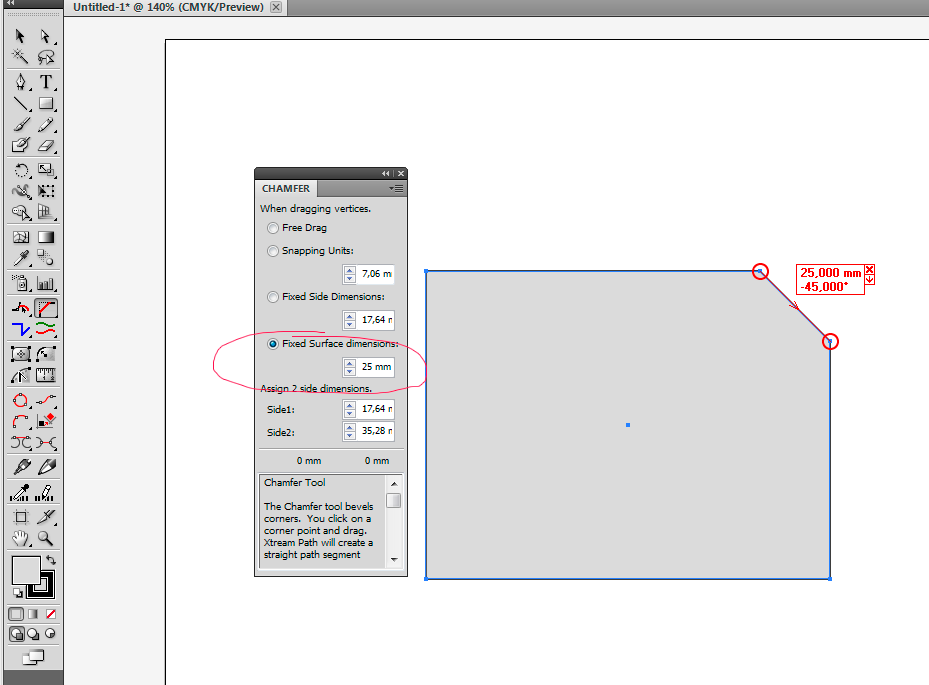929x685 pixels.
Task: Click the CHAMFER panel tab
Action: [286, 188]
